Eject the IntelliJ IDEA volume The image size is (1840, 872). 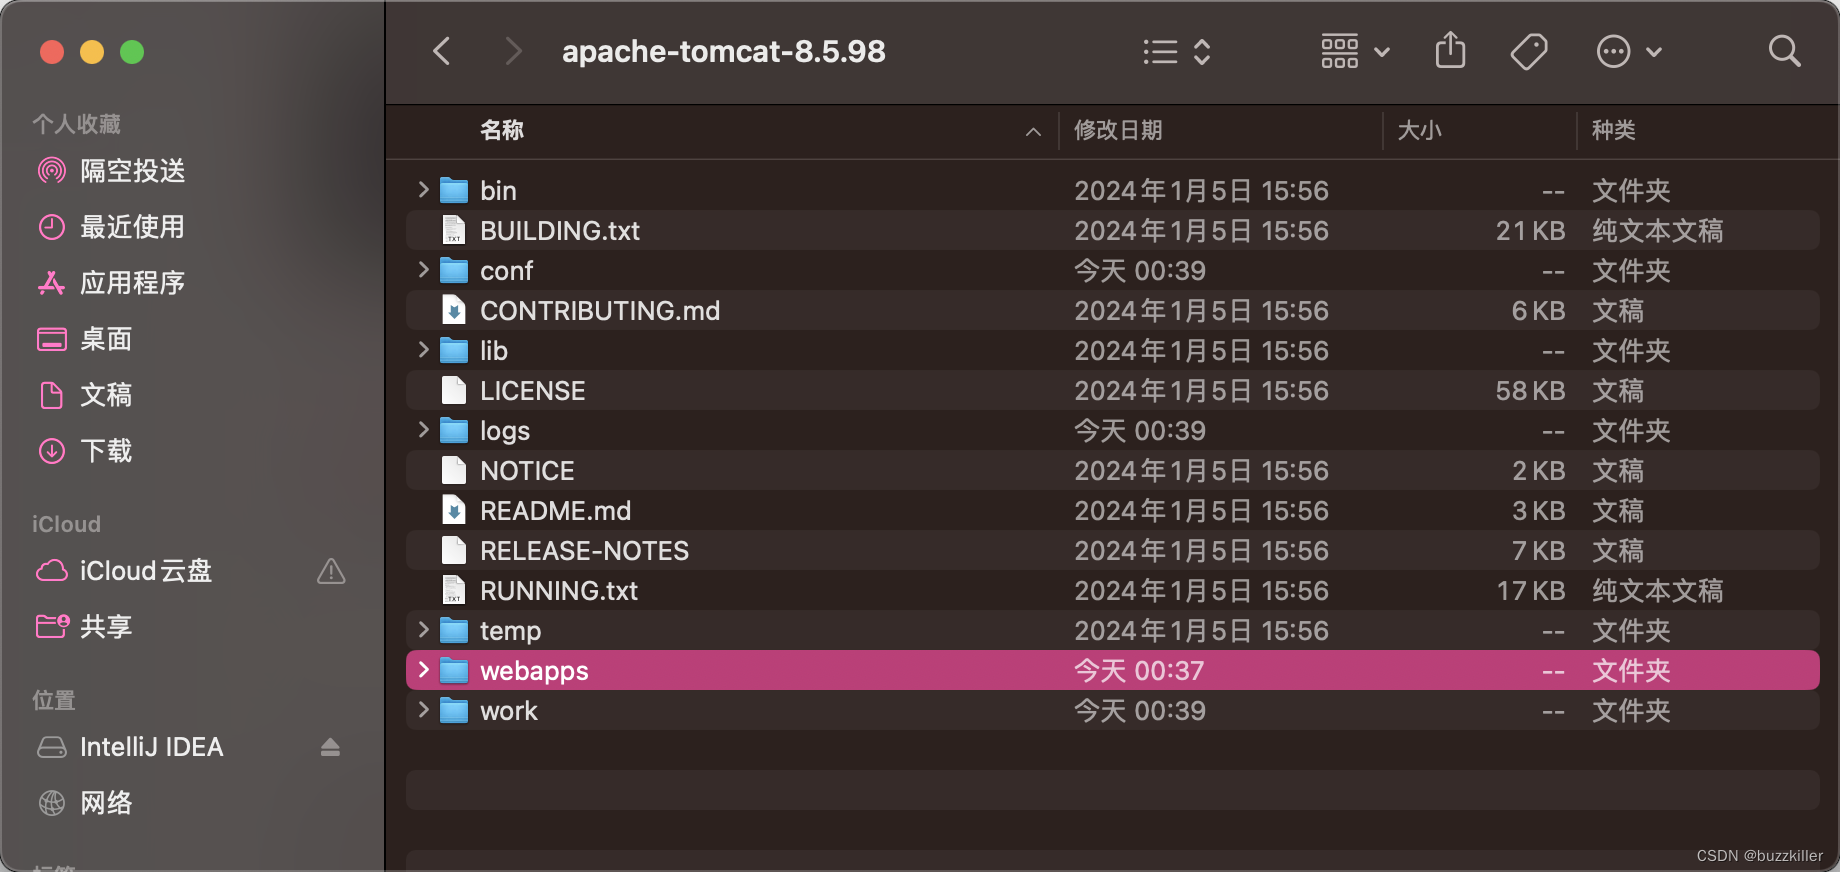coord(330,747)
